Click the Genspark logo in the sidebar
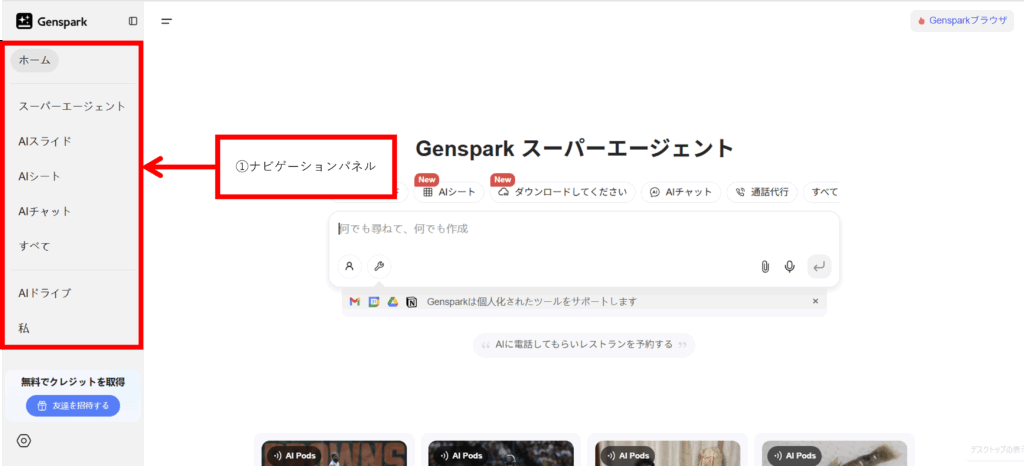The image size is (1024, 466). coord(44,21)
